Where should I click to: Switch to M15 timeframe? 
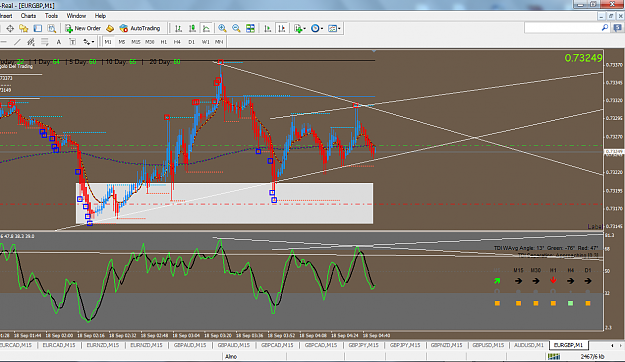tap(136, 42)
